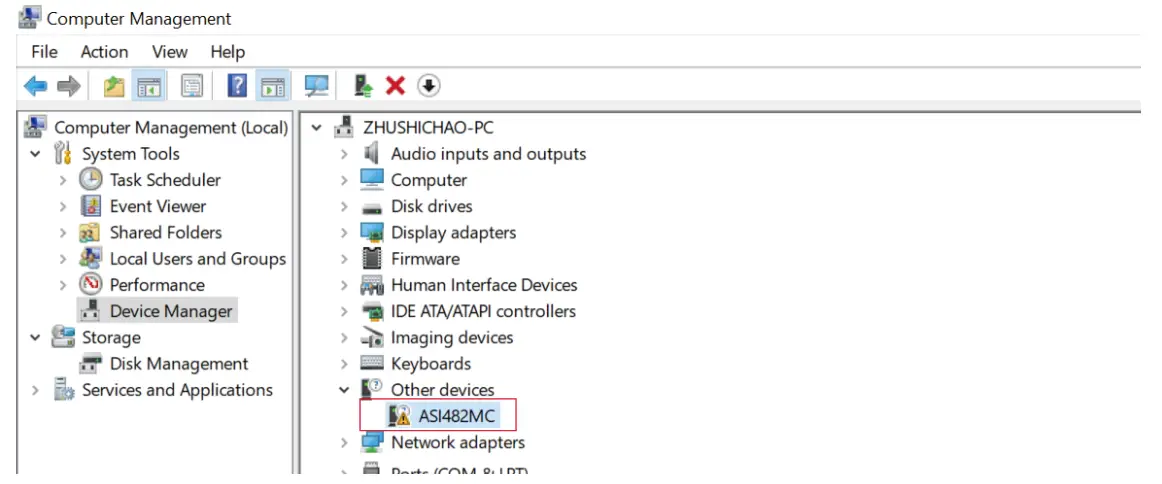Select the Disk drives label
Screen dimensions: 1162x484
[x=432, y=206]
